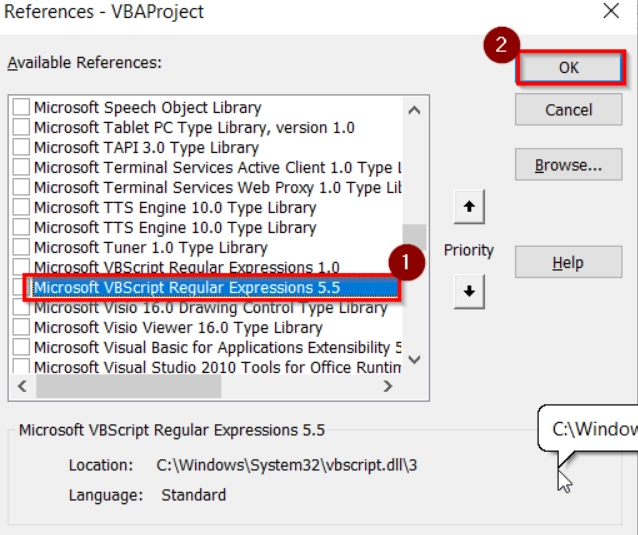This screenshot has width=638, height=535.
Task: Click the priority down arrow button
Action: 468,292
